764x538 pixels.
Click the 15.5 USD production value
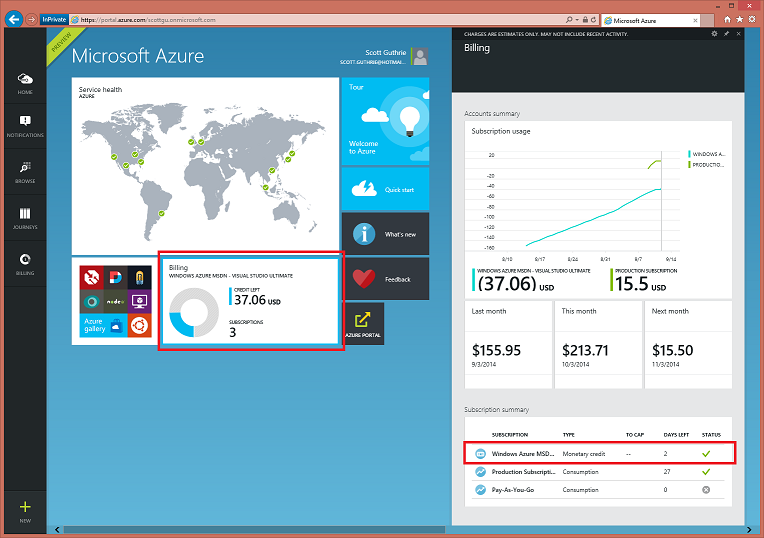point(640,284)
